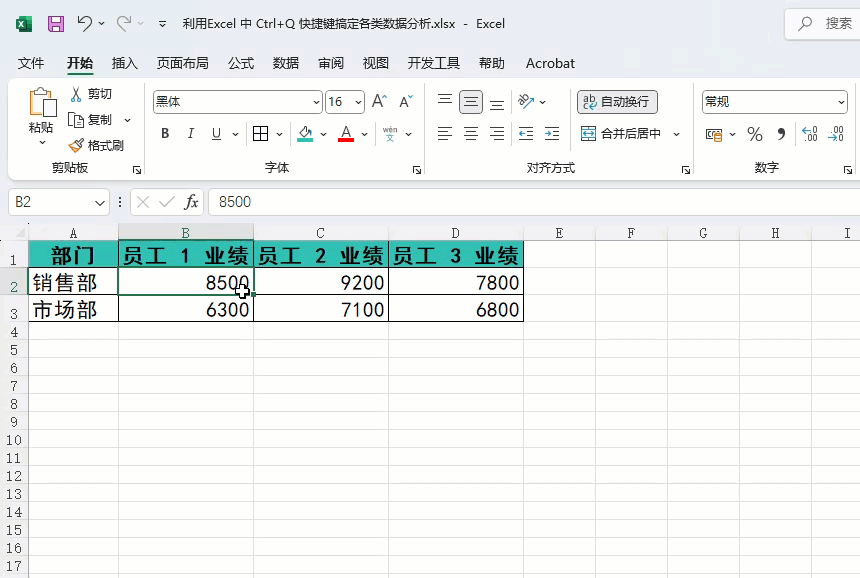Click the phonetic guide wén icon
This screenshot has height=578, width=860.
[x=390, y=133]
